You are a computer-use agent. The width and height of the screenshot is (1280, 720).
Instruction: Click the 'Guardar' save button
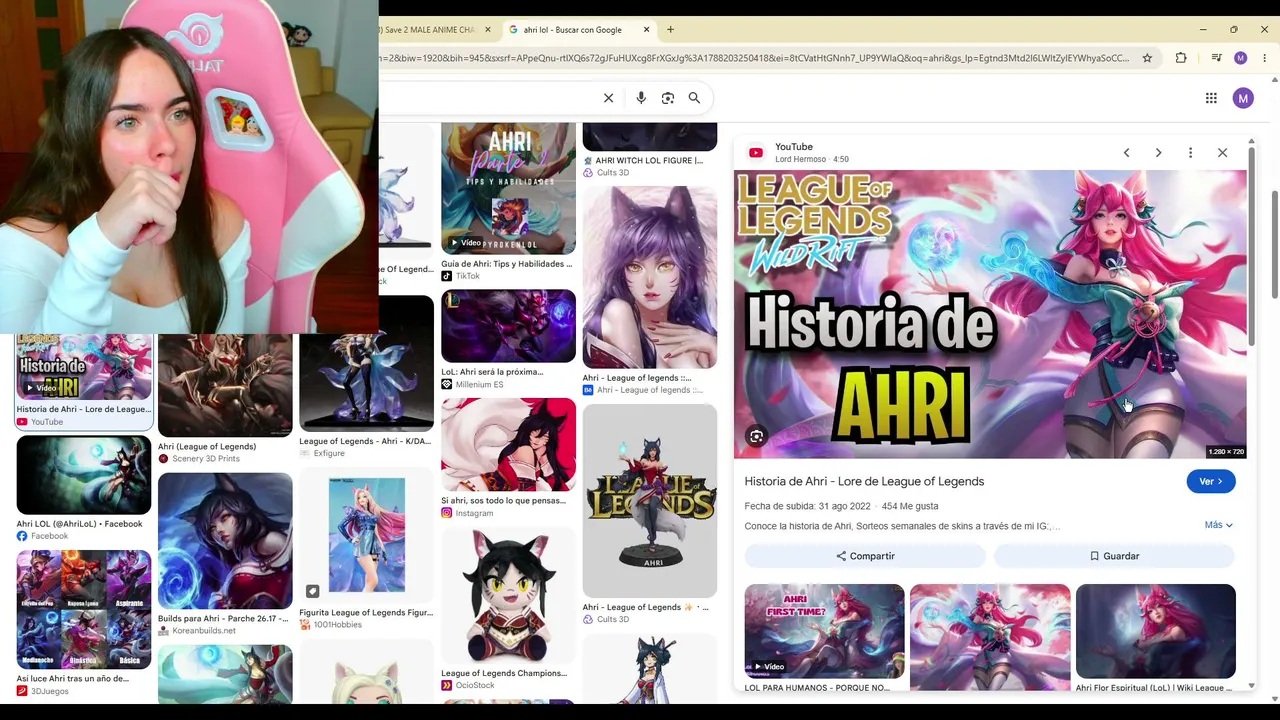coord(1114,556)
